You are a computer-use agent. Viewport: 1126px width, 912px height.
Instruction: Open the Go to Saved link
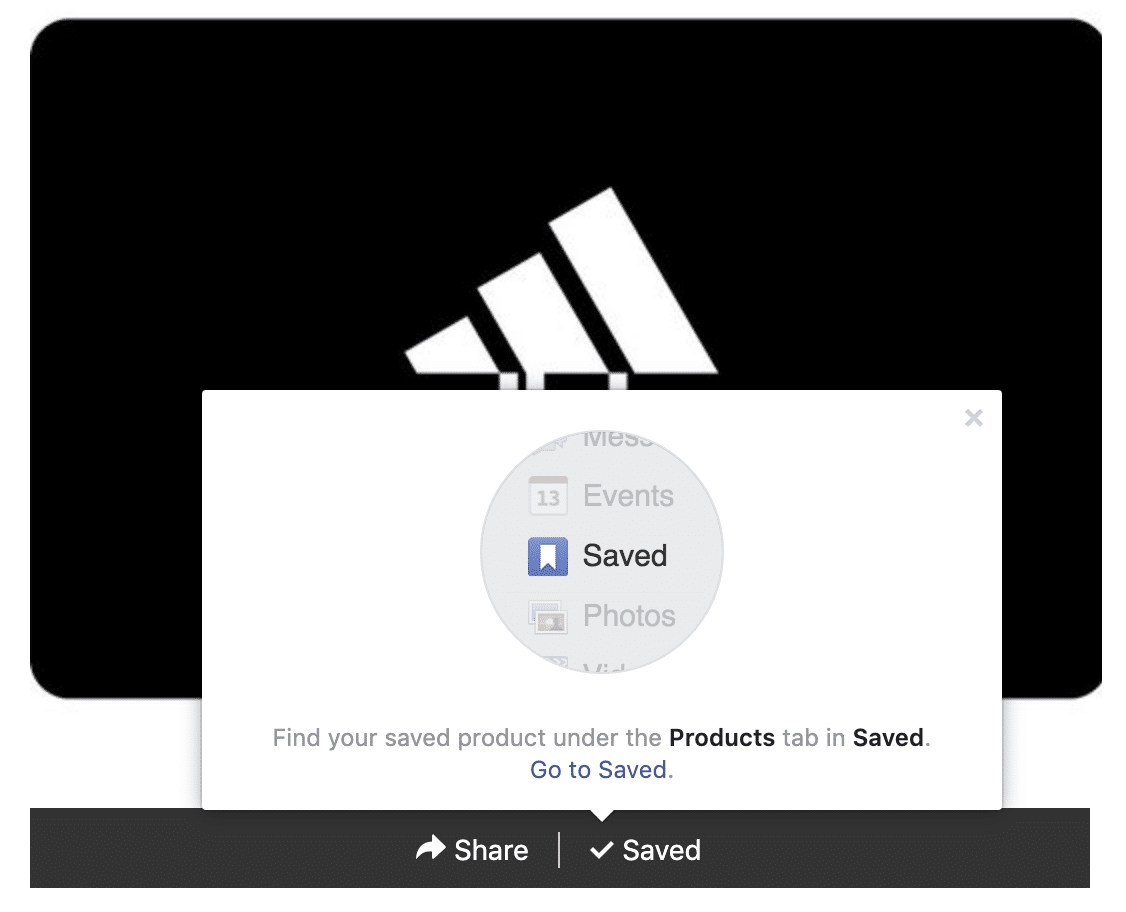[598, 769]
